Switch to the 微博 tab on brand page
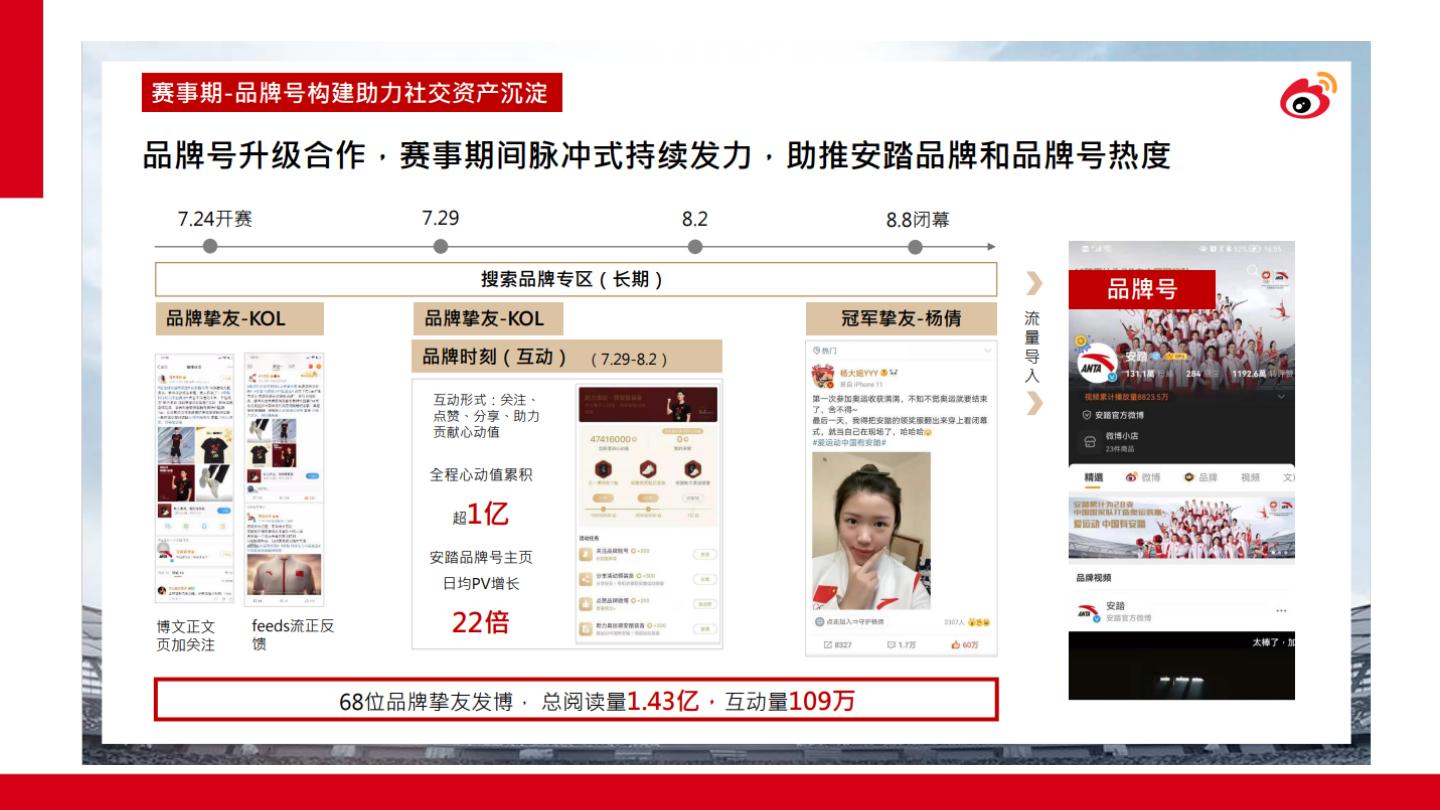 (1143, 478)
